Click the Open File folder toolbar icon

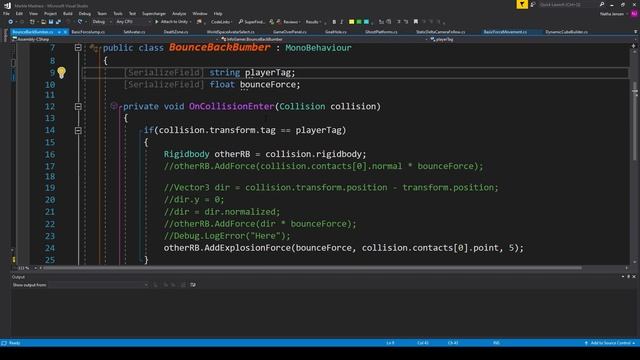(x=43, y=22)
